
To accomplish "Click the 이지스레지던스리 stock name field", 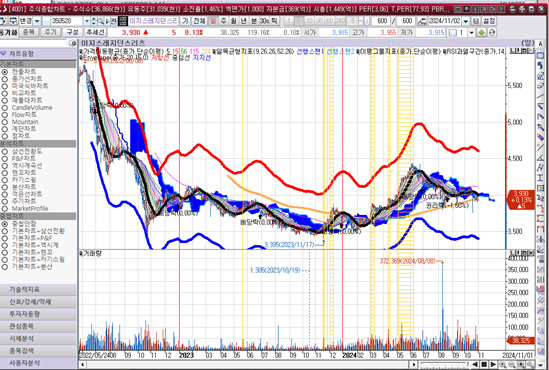I will point(153,21).
